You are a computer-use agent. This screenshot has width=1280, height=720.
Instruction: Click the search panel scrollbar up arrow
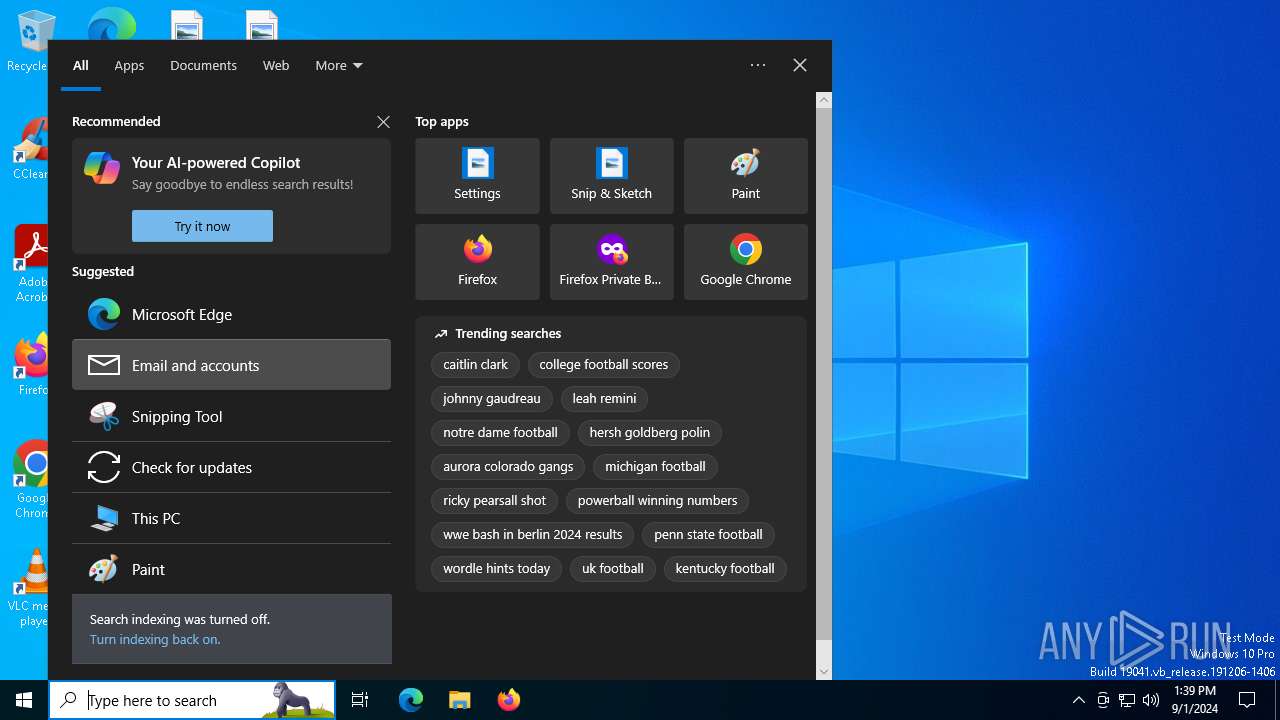[824, 100]
